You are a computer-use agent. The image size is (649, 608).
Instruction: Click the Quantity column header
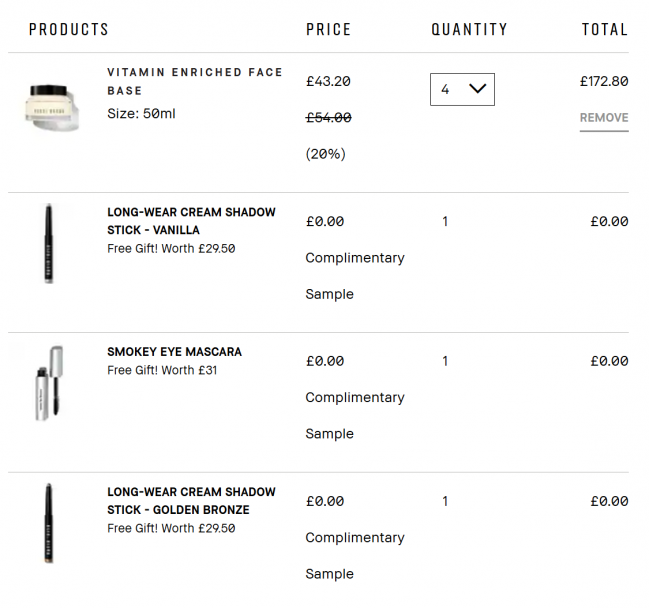[469, 29]
